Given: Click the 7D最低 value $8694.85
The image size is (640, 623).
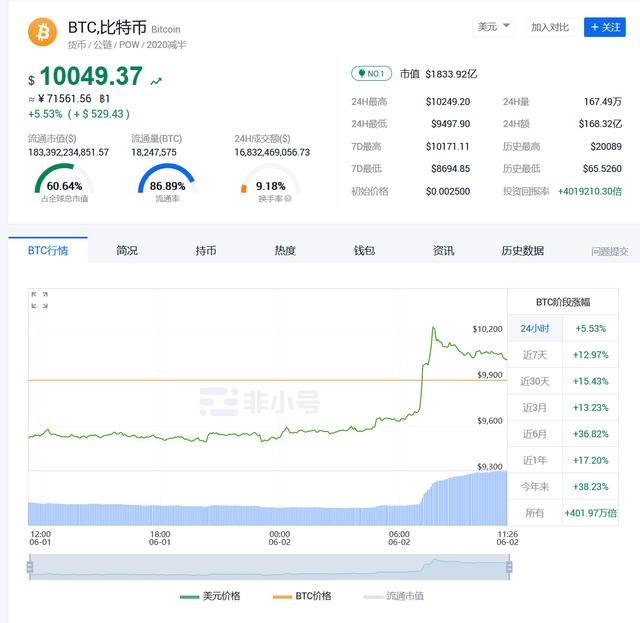Looking at the screenshot, I should click(x=451, y=169).
